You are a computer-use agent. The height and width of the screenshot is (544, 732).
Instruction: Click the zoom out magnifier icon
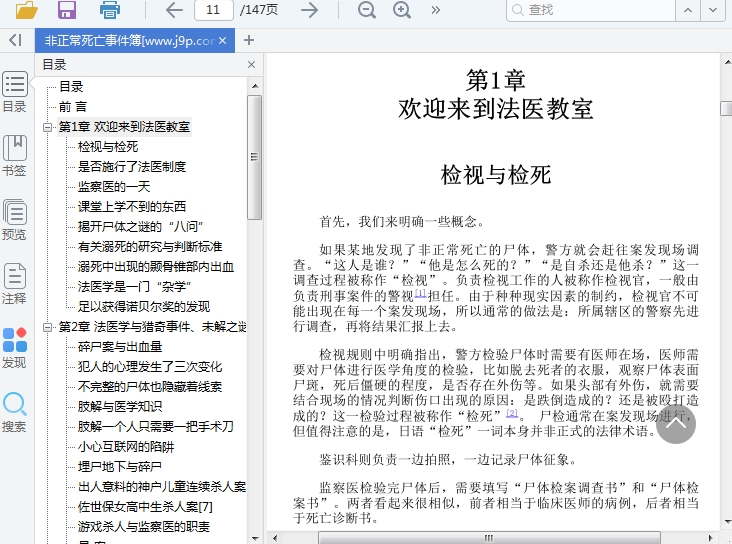tap(367, 10)
